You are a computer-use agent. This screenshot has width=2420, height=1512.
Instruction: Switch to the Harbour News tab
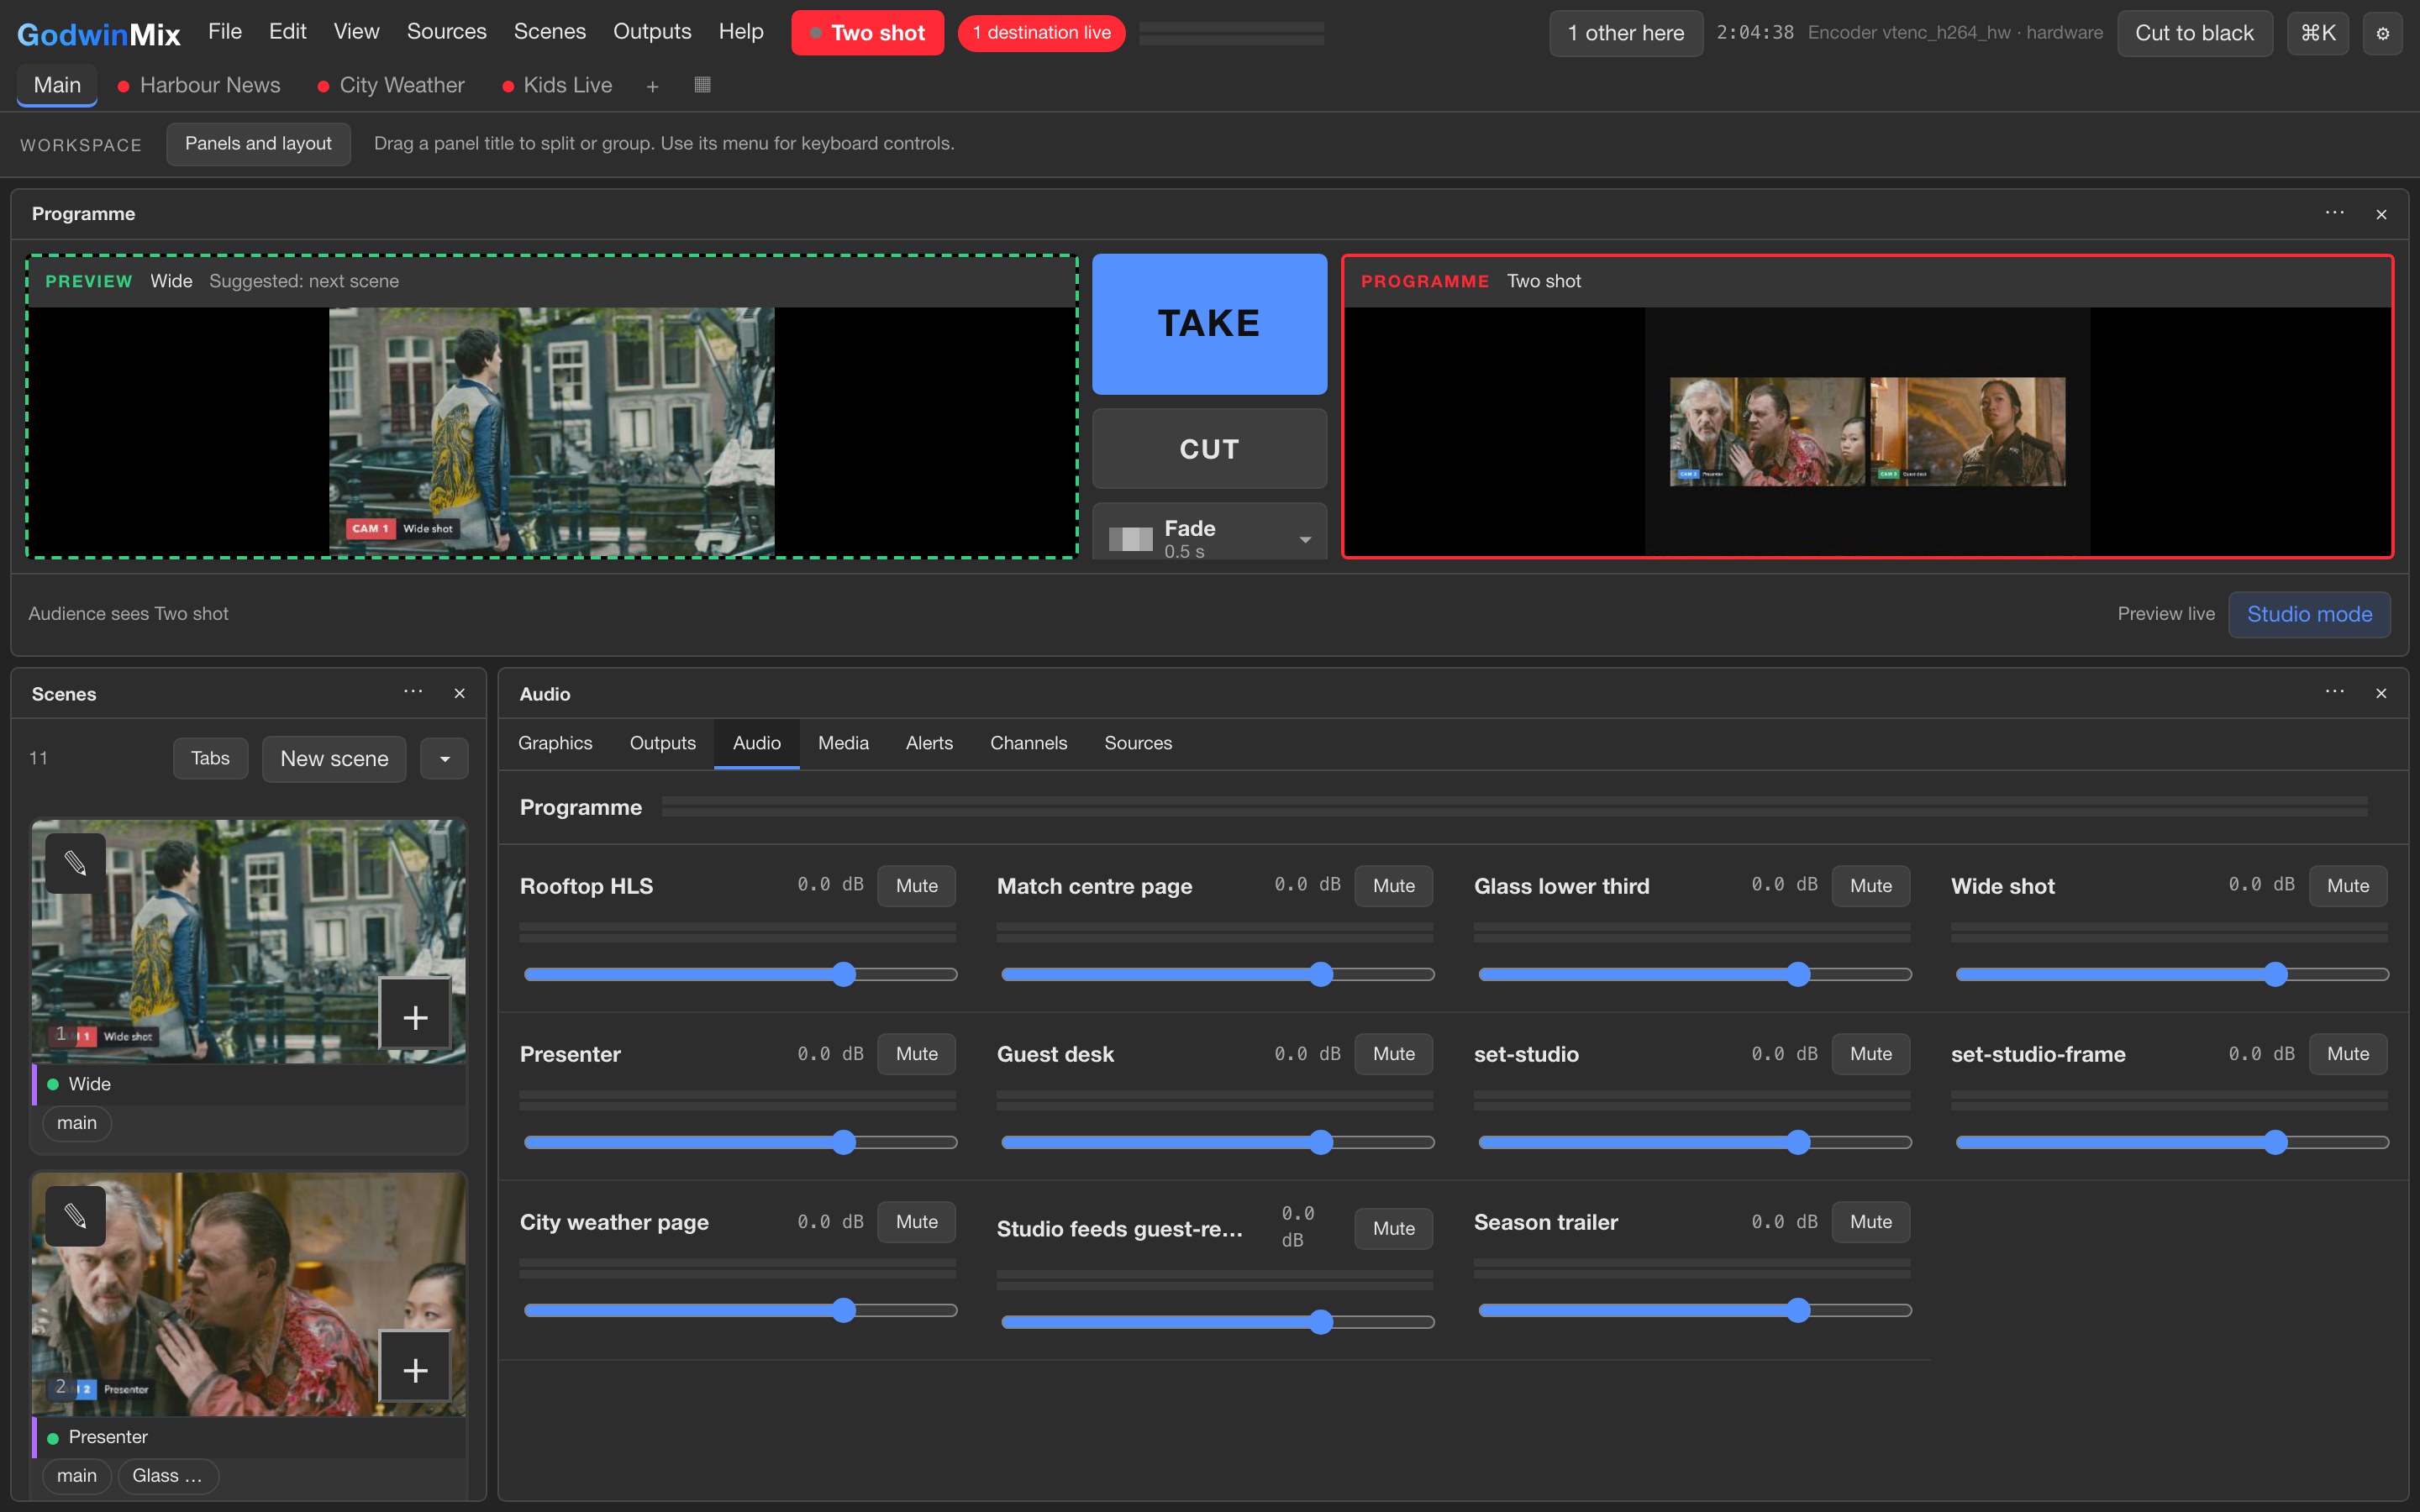tap(199, 86)
